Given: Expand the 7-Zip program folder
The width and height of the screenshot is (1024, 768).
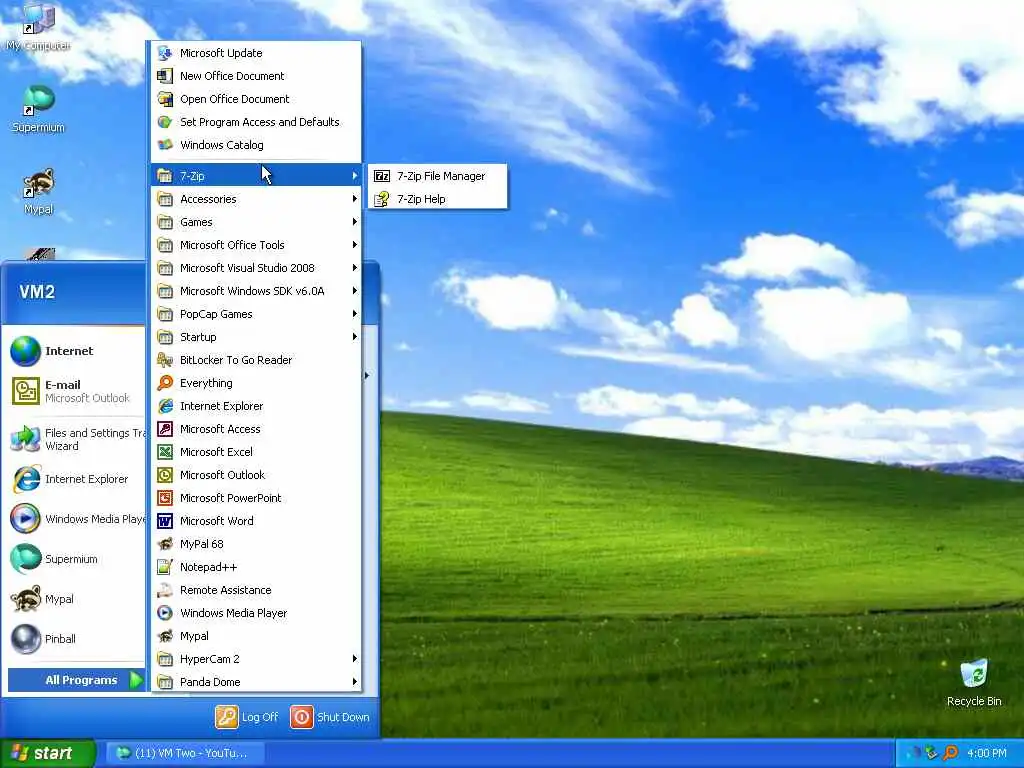Looking at the screenshot, I should tap(256, 176).
